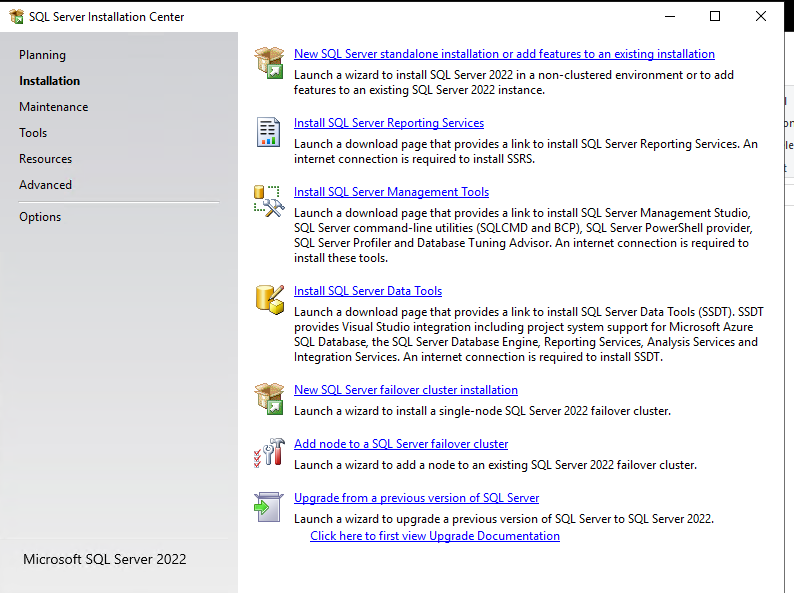The height and width of the screenshot is (593, 794).
Task: Click the add node checklist tools icon
Action: pyautogui.click(x=269, y=452)
